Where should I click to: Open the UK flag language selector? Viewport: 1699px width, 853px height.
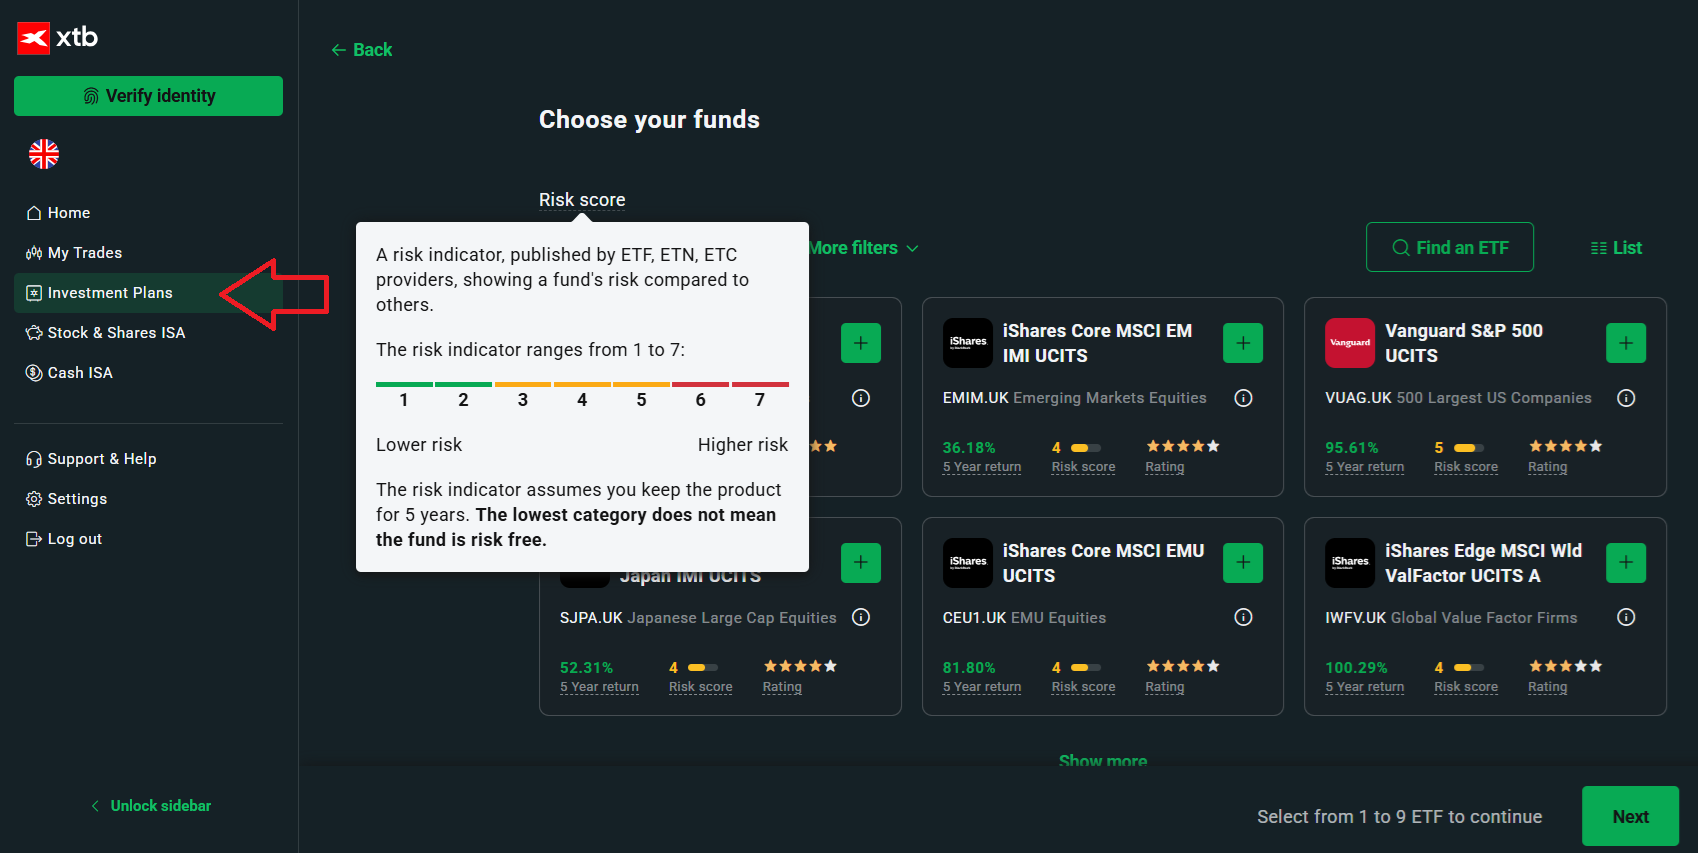(x=44, y=154)
